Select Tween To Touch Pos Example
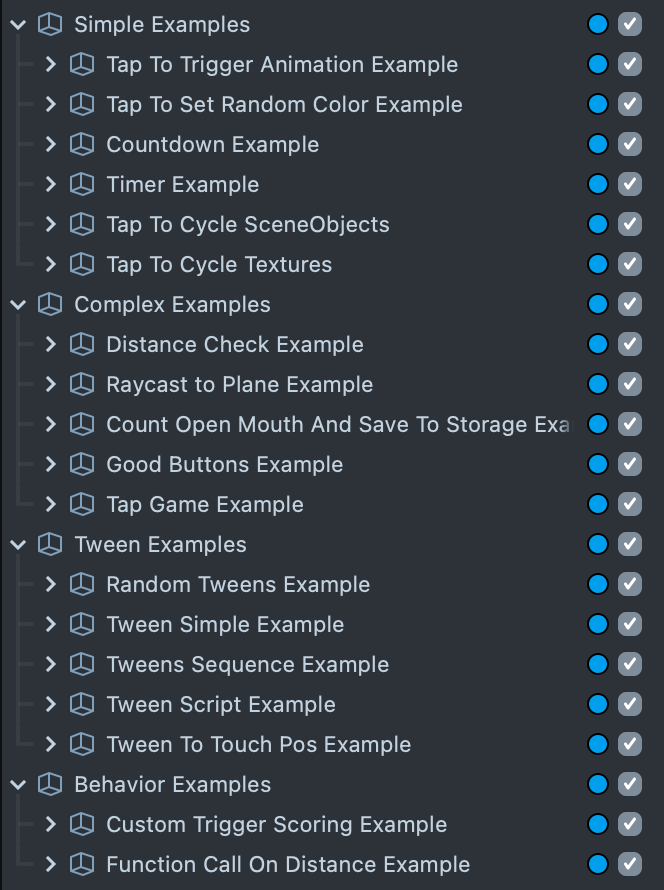Image resolution: width=664 pixels, height=890 pixels. click(x=258, y=744)
